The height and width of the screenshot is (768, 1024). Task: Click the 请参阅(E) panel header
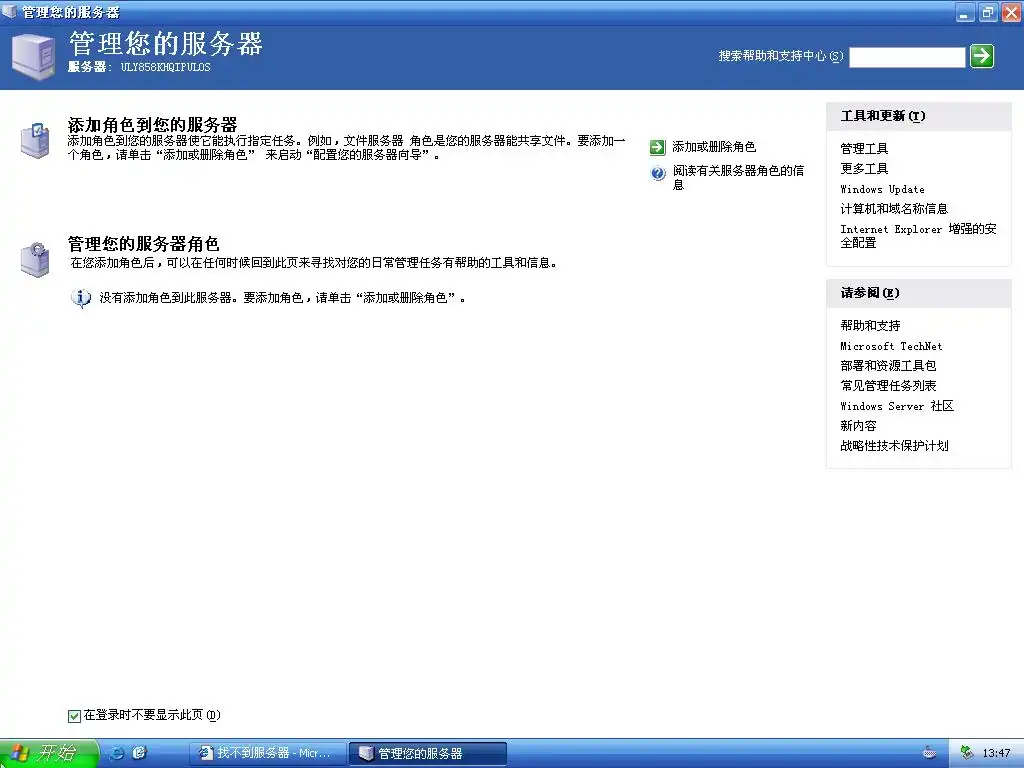(x=918, y=293)
